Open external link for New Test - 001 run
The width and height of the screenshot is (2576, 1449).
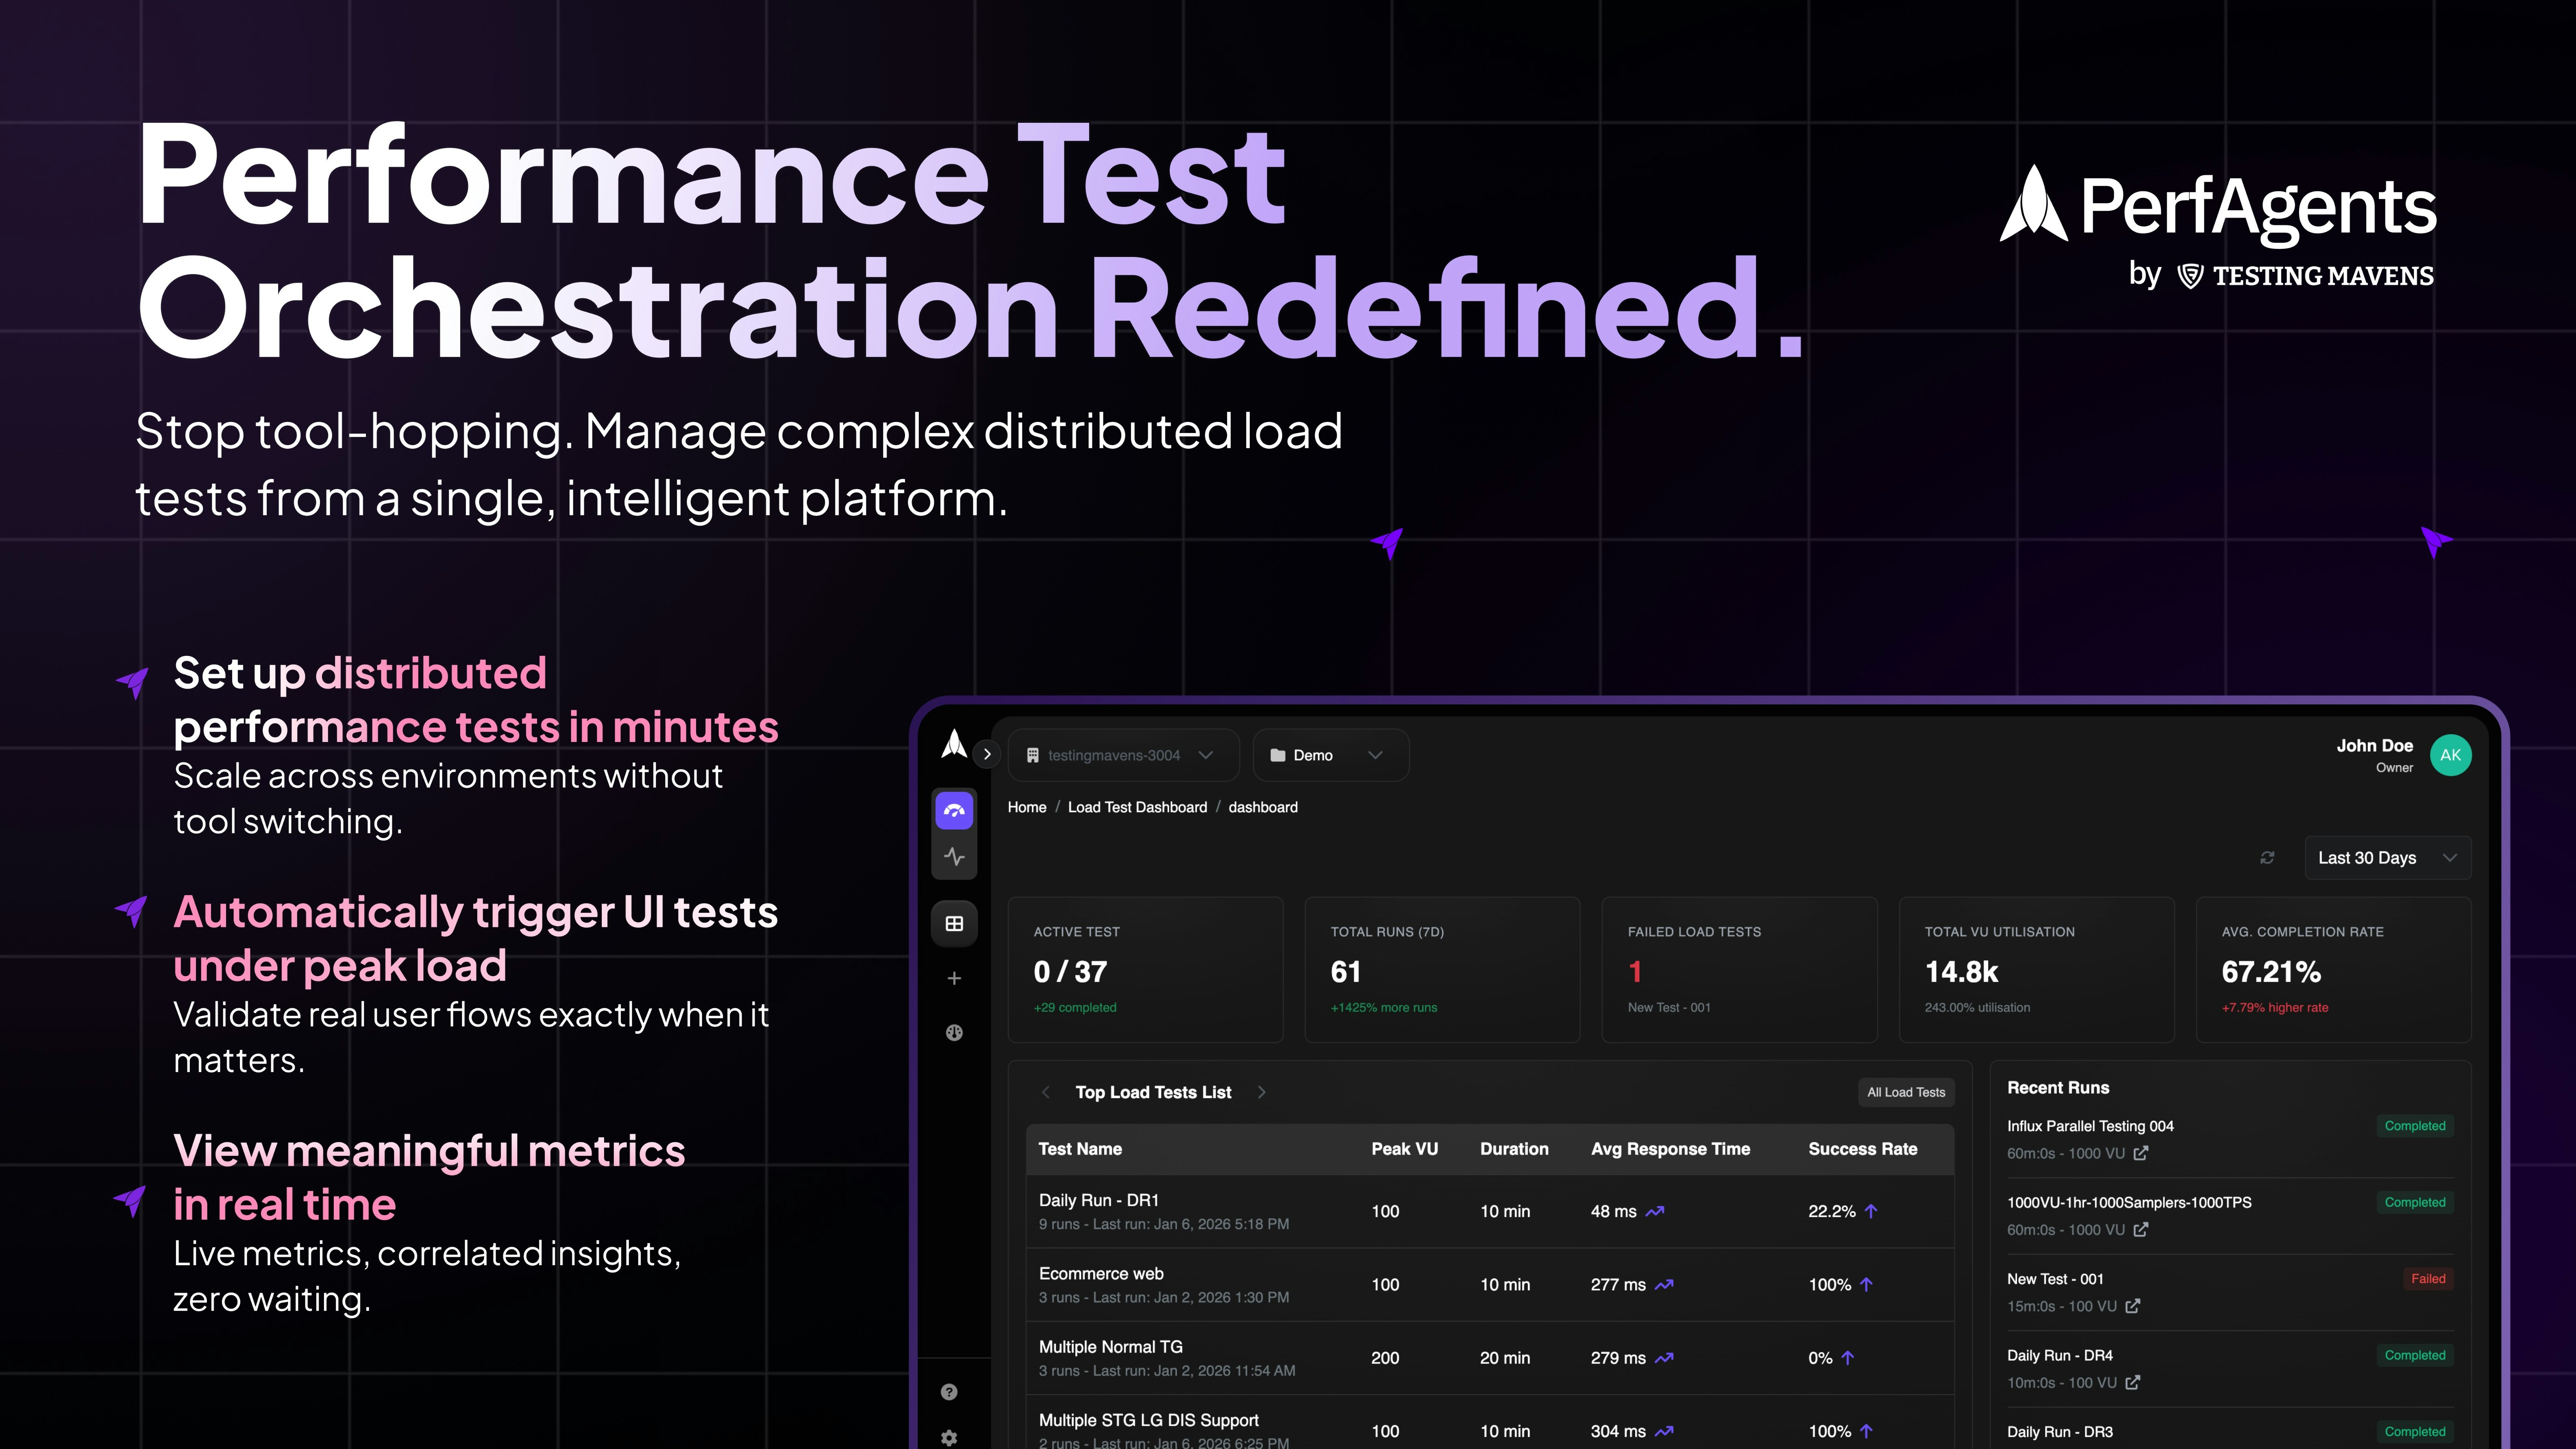click(2133, 1306)
